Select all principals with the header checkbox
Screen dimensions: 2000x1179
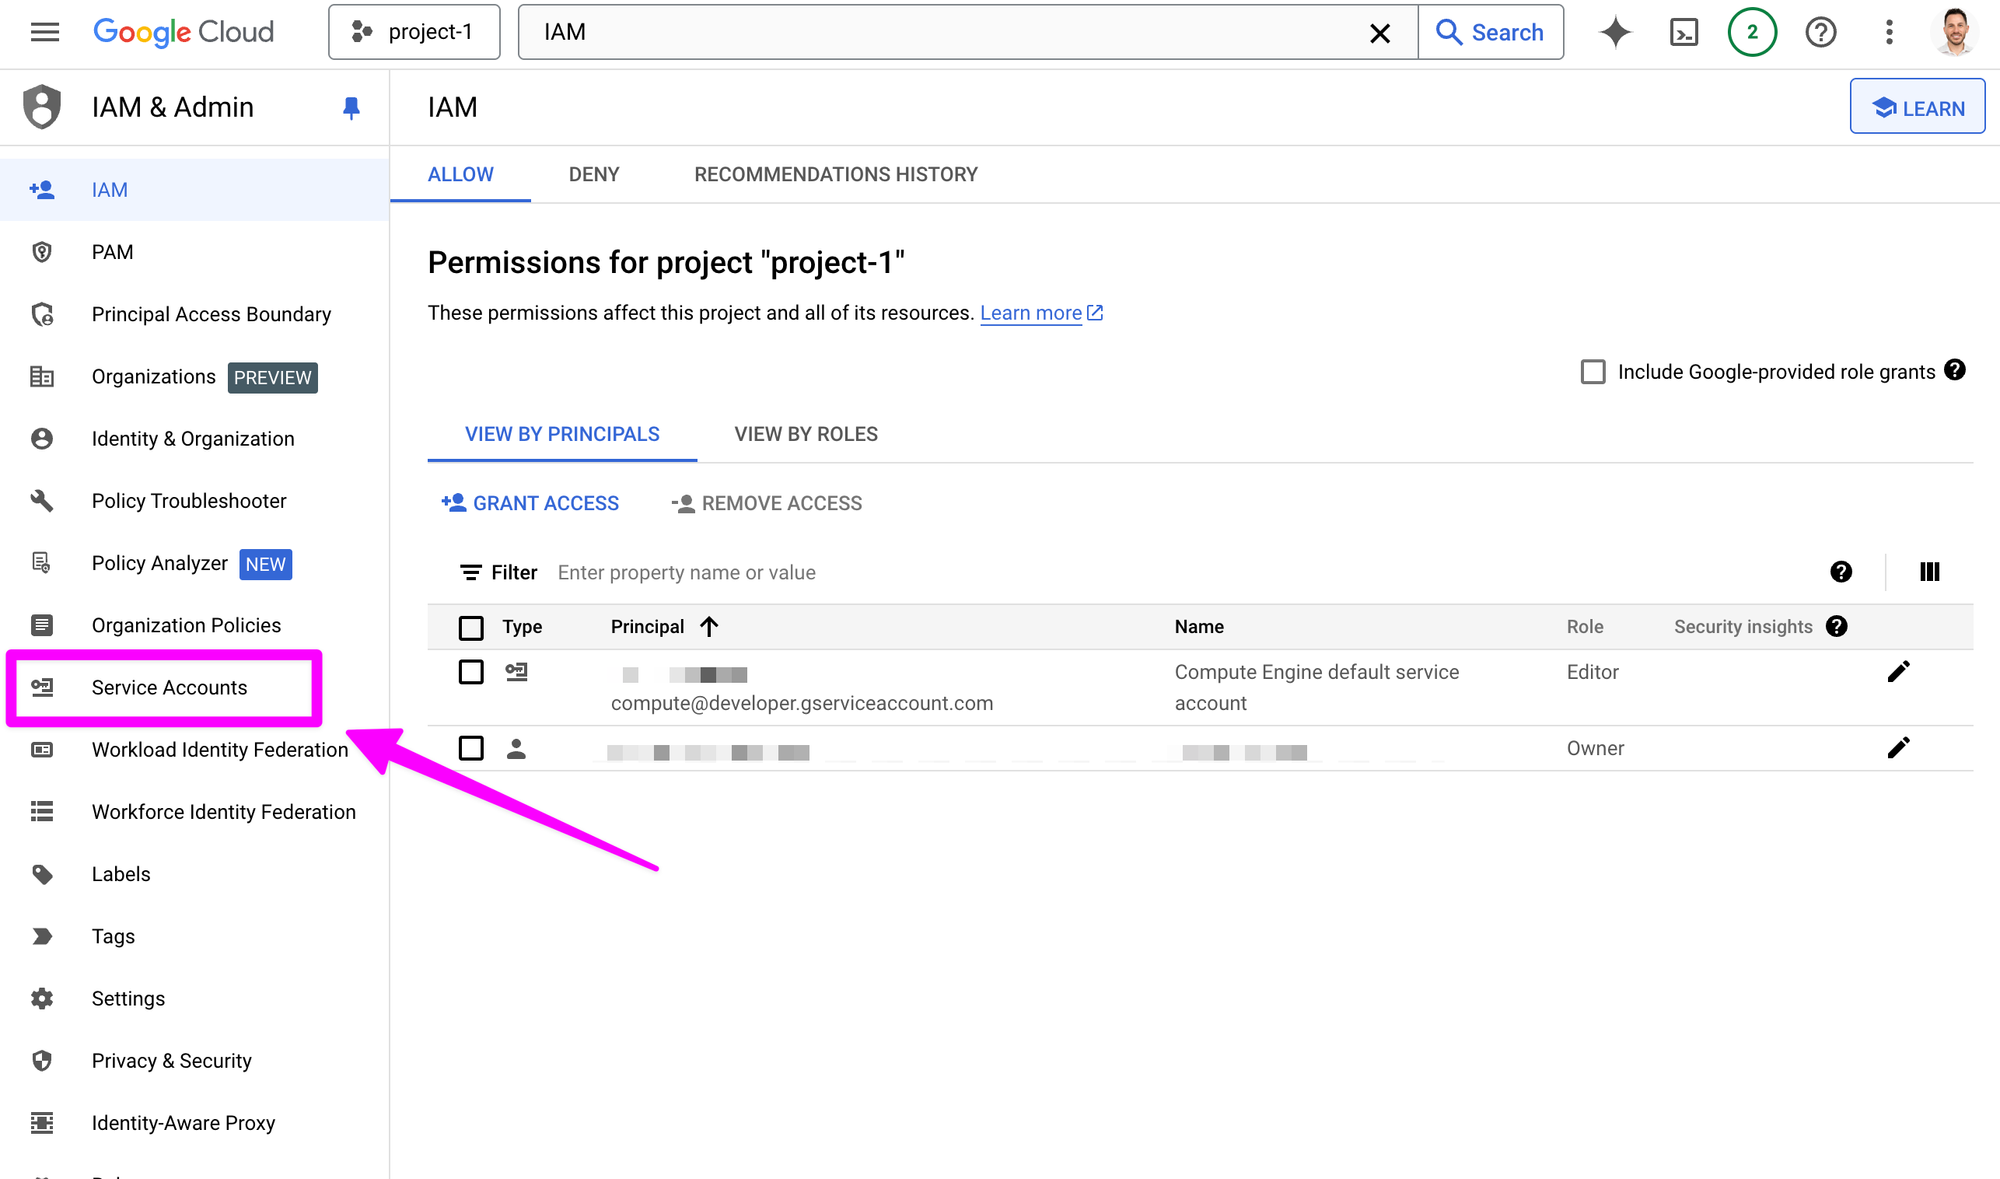pos(471,627)
